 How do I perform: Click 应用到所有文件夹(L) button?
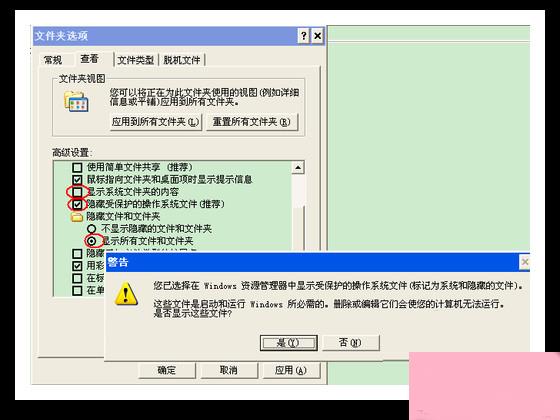(156, 122)
